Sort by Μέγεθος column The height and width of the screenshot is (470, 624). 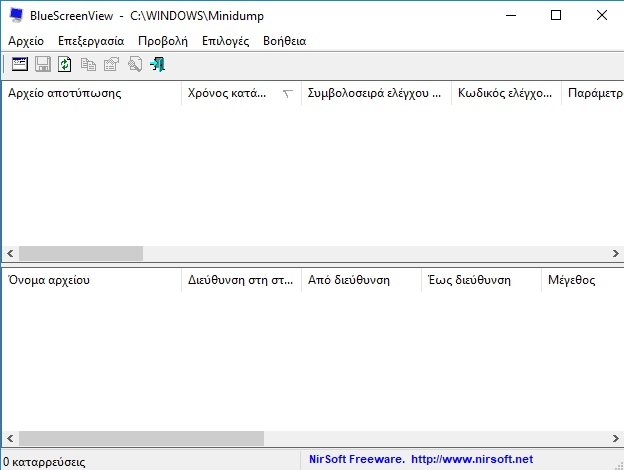(583, 280)
